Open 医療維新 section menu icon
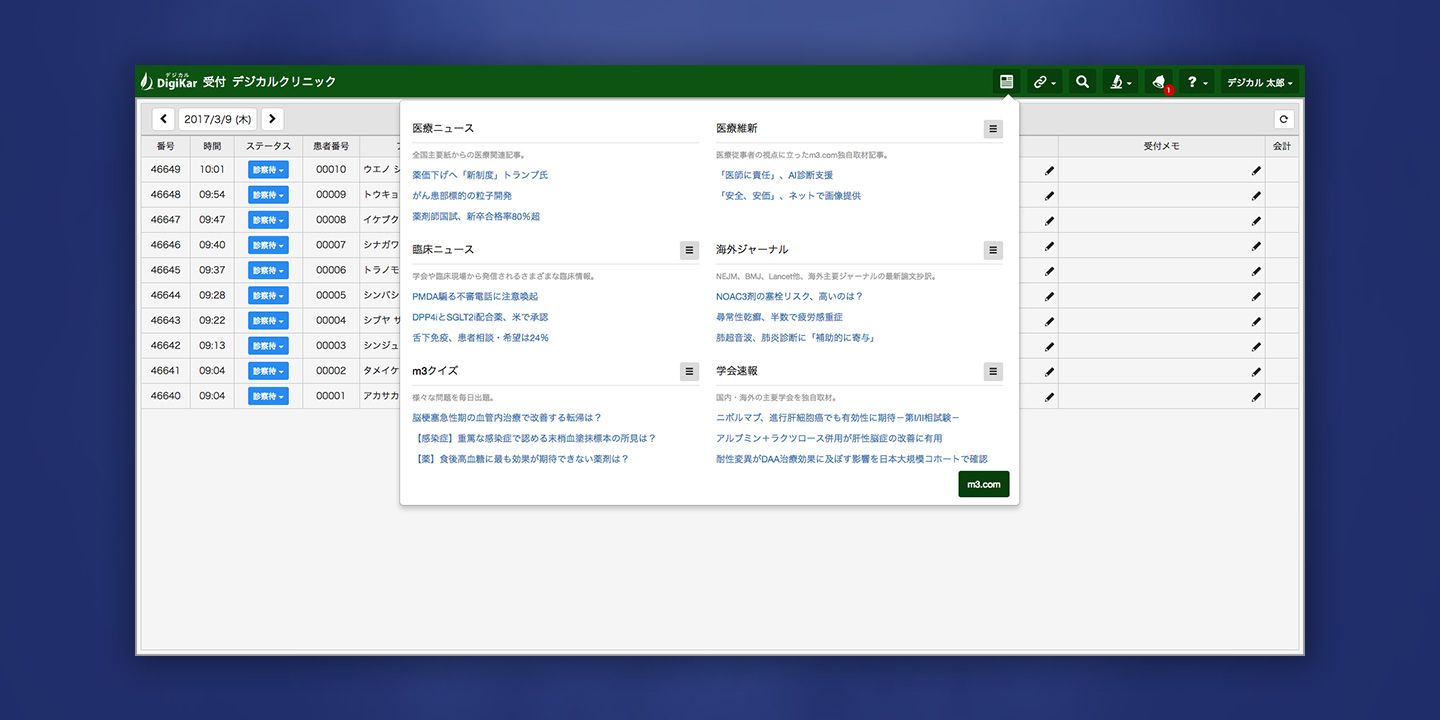The height and width of the screenshot is (720, 1440). pyautogui.click(x=993, y=129)
